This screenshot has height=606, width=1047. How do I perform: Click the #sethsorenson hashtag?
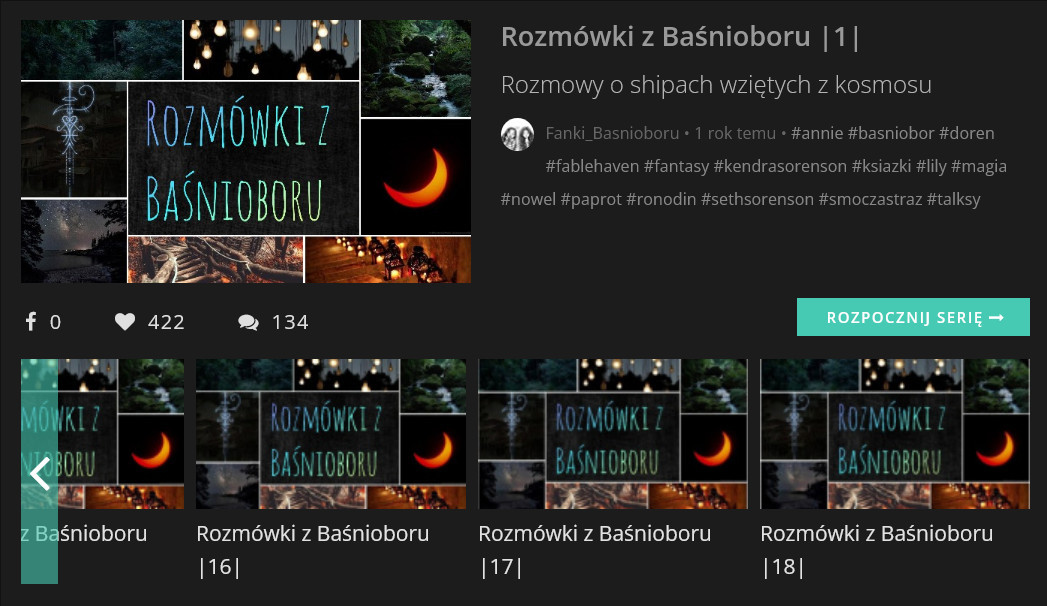pos(757,199)
